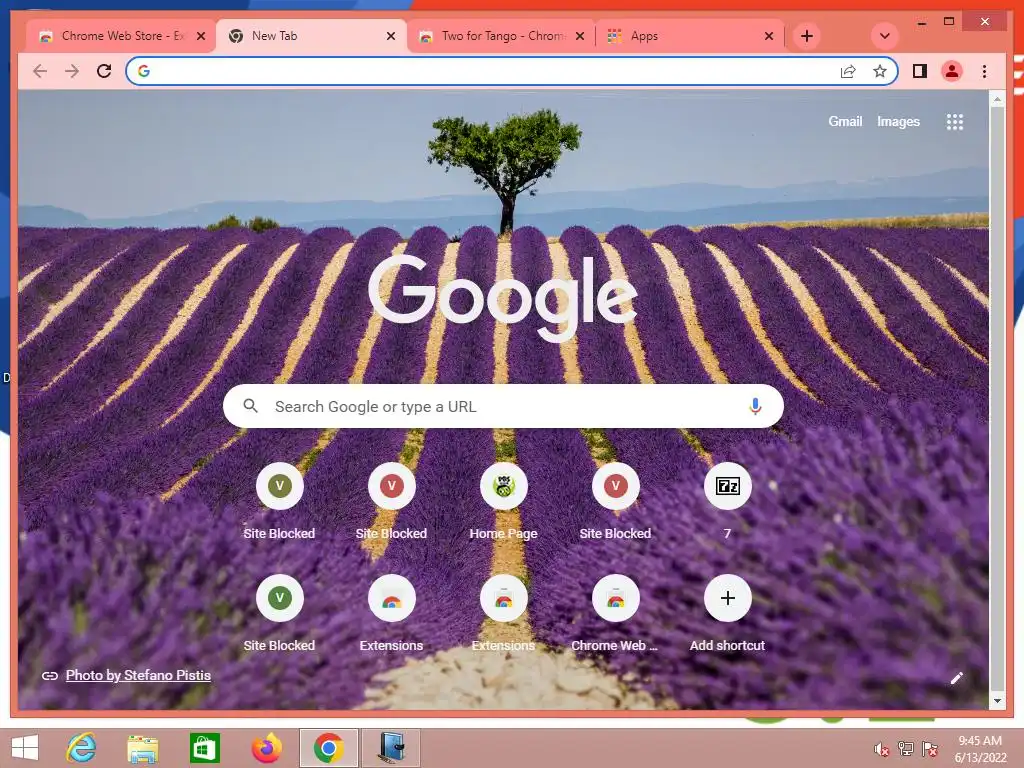Click the page scrollbar down arrow

pyautogui.click(x=997, y=701)
